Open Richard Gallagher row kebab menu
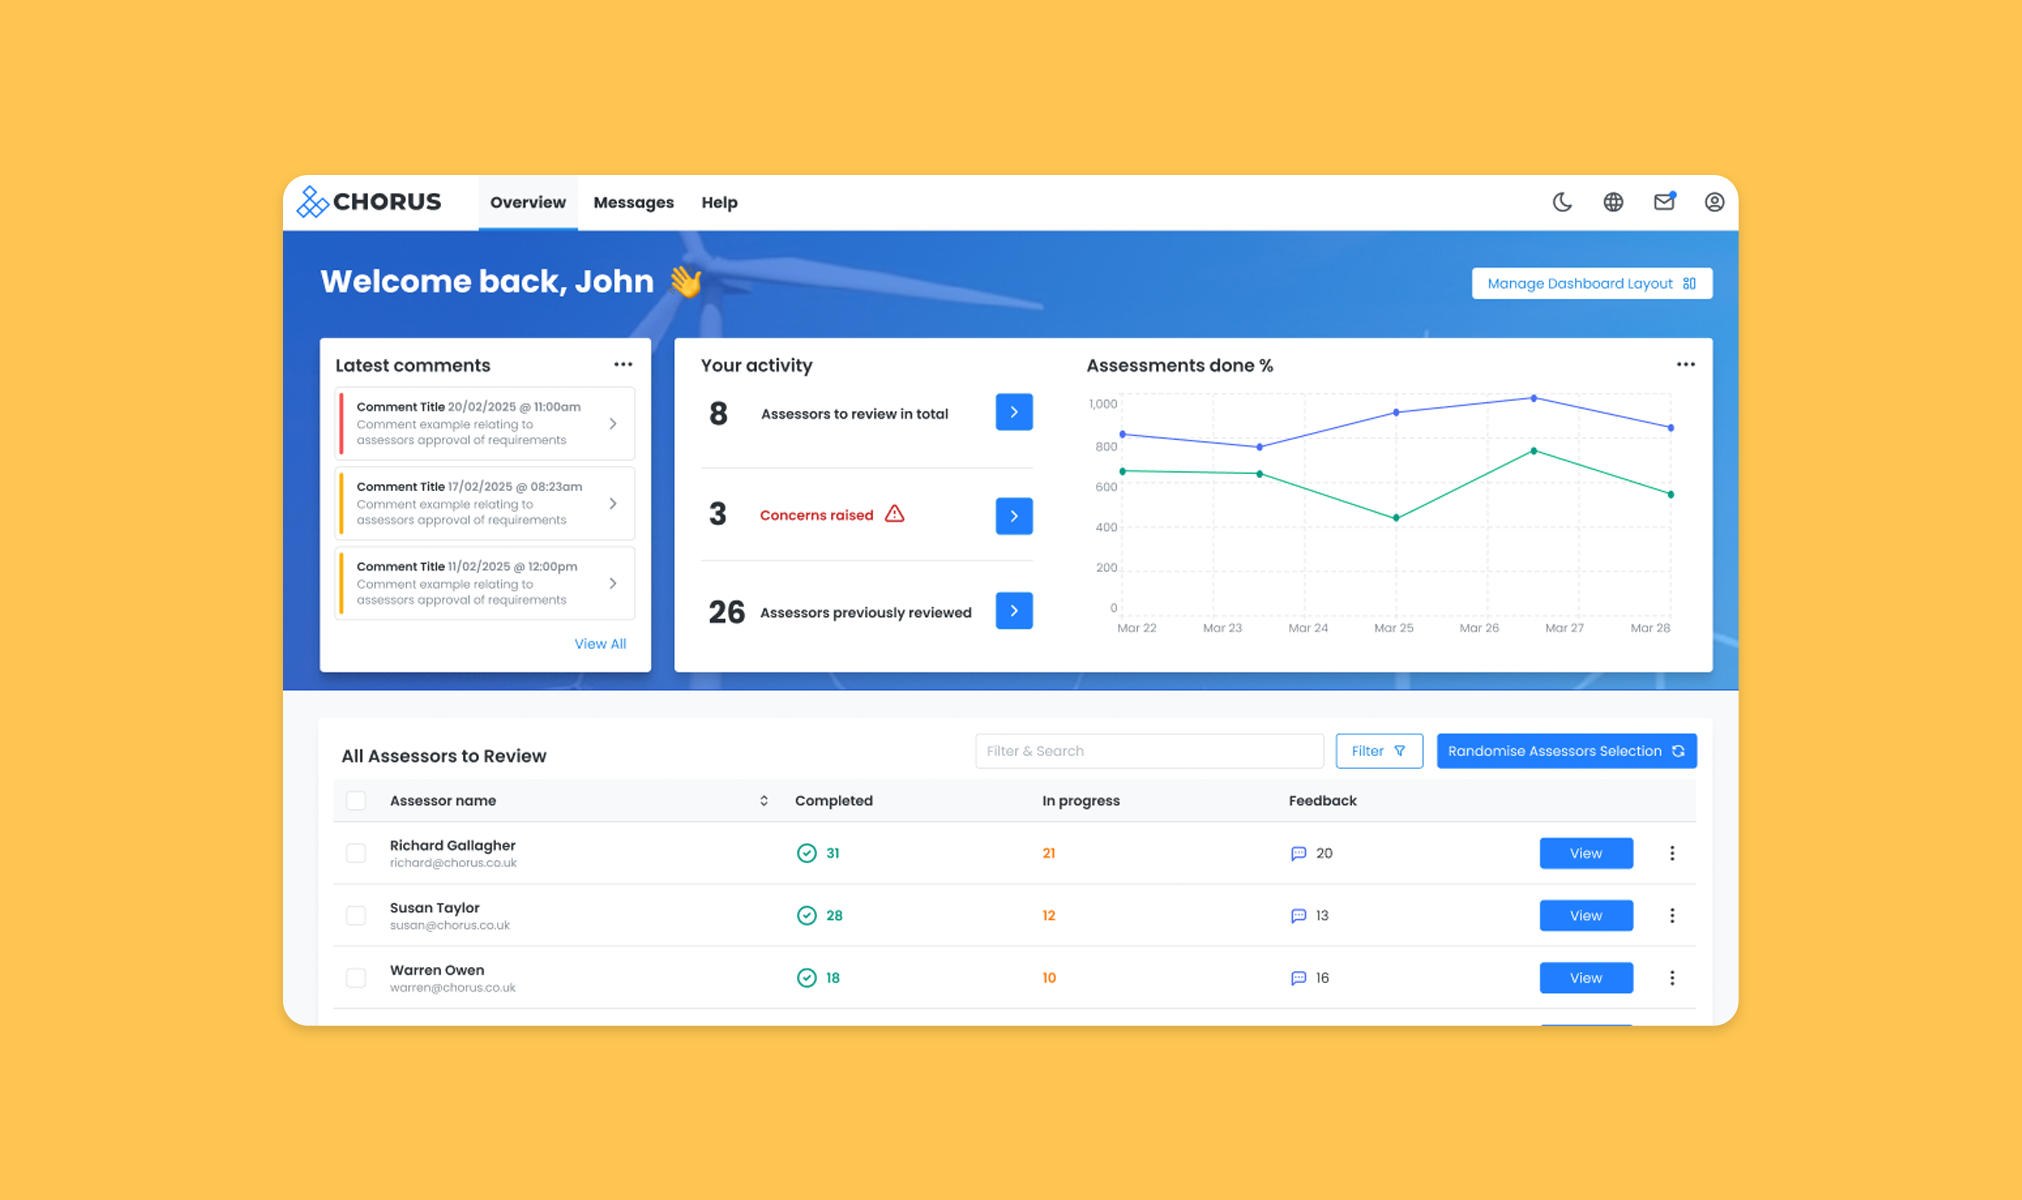2022x1200 pixels. click(1672, 853)
